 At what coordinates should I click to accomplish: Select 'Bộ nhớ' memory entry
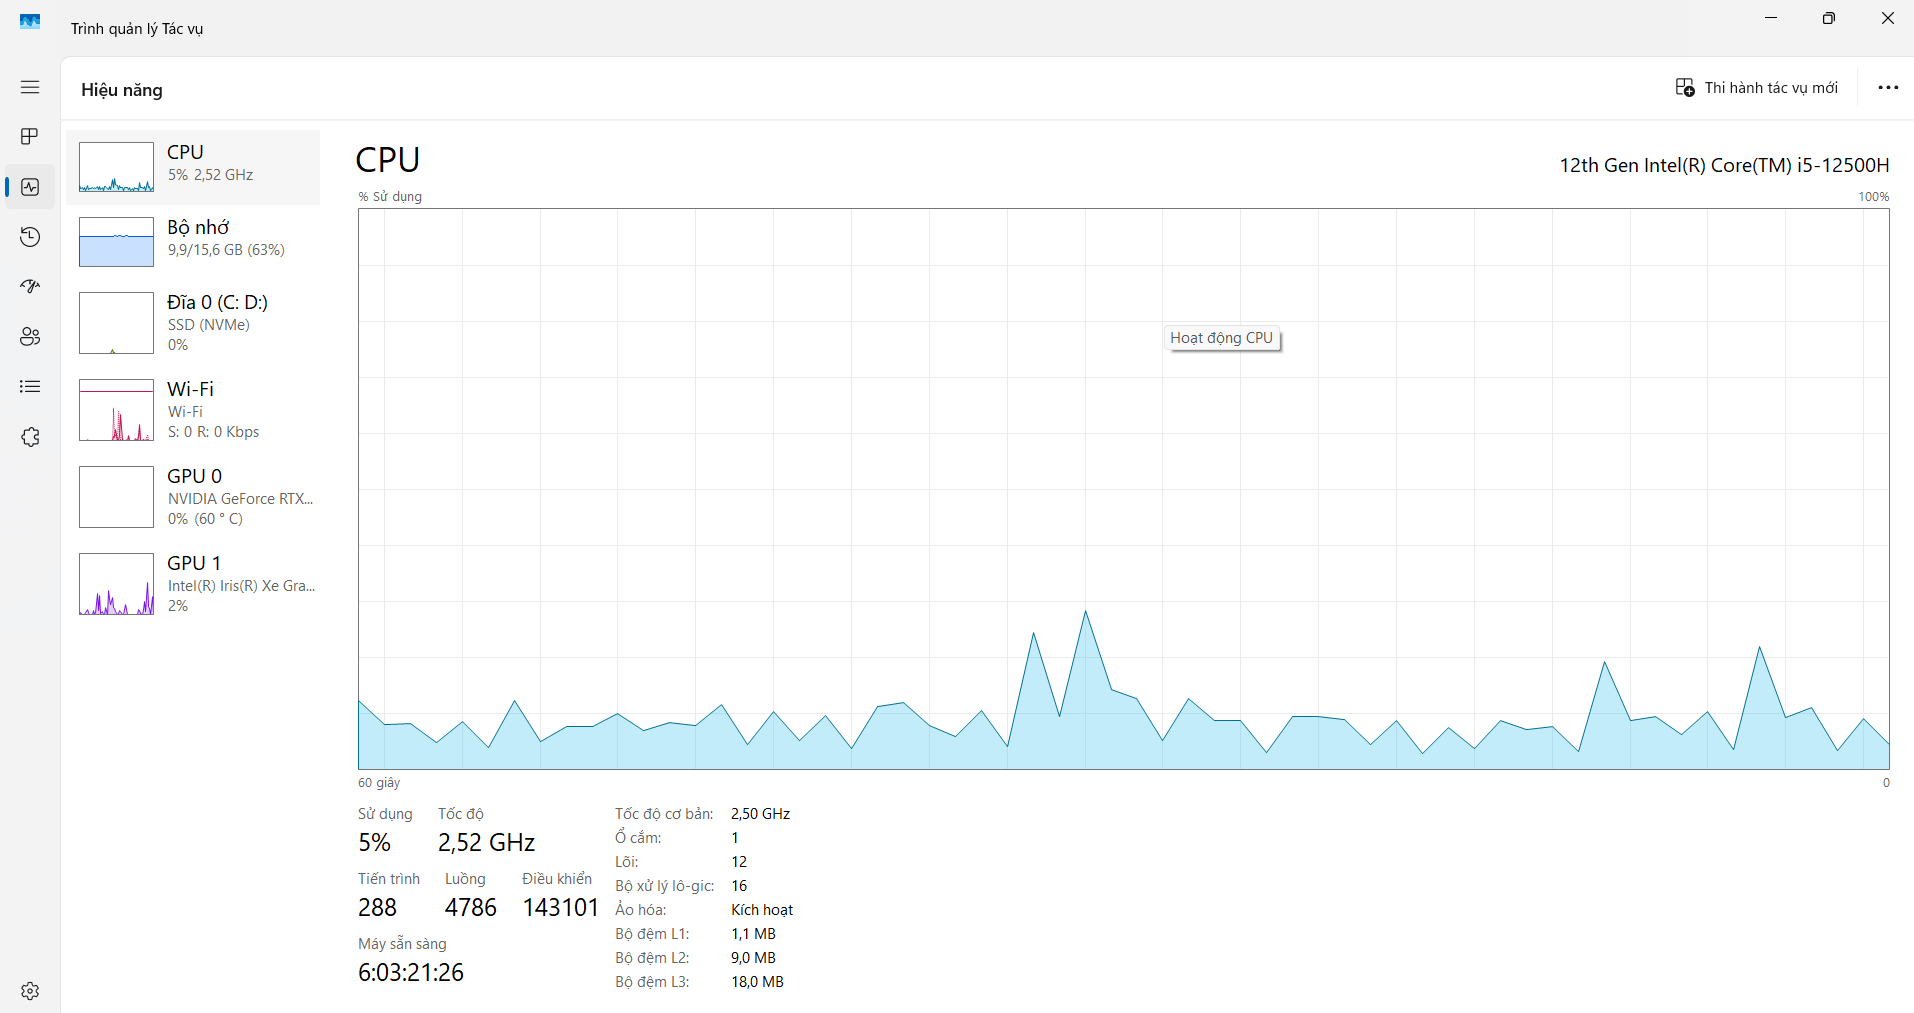[193, 242]
